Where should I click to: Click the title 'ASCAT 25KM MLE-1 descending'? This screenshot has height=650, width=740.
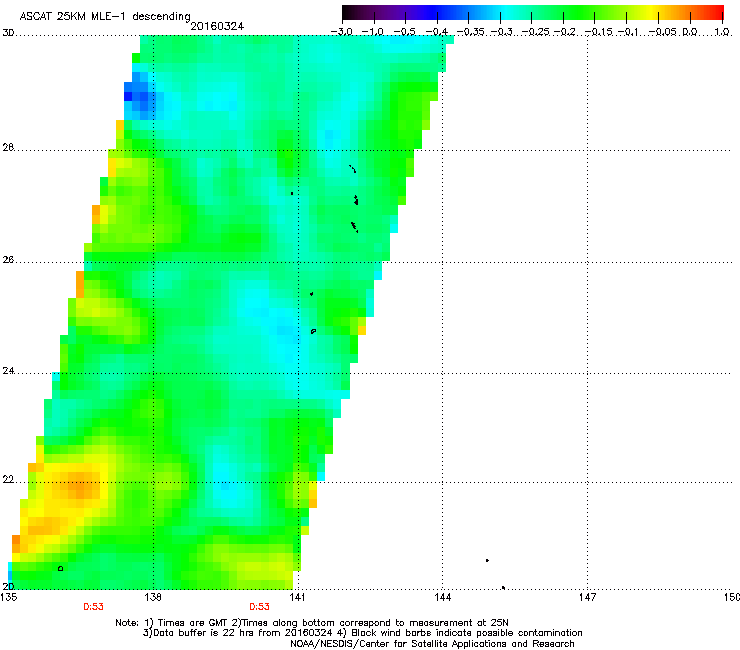(105, 16)
